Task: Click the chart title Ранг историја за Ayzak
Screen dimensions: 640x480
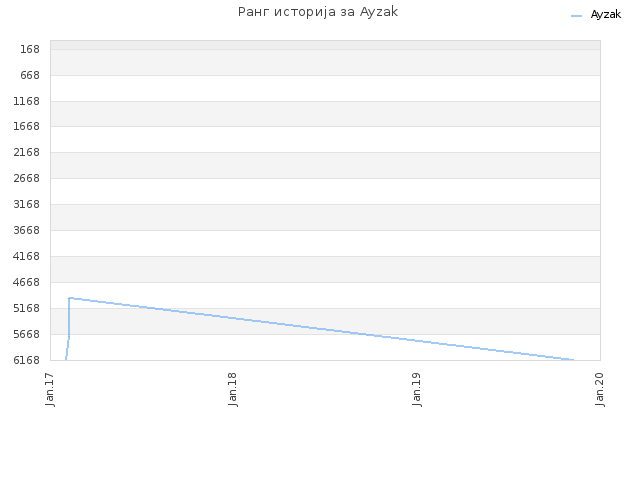Action: [x=318, y=12]
